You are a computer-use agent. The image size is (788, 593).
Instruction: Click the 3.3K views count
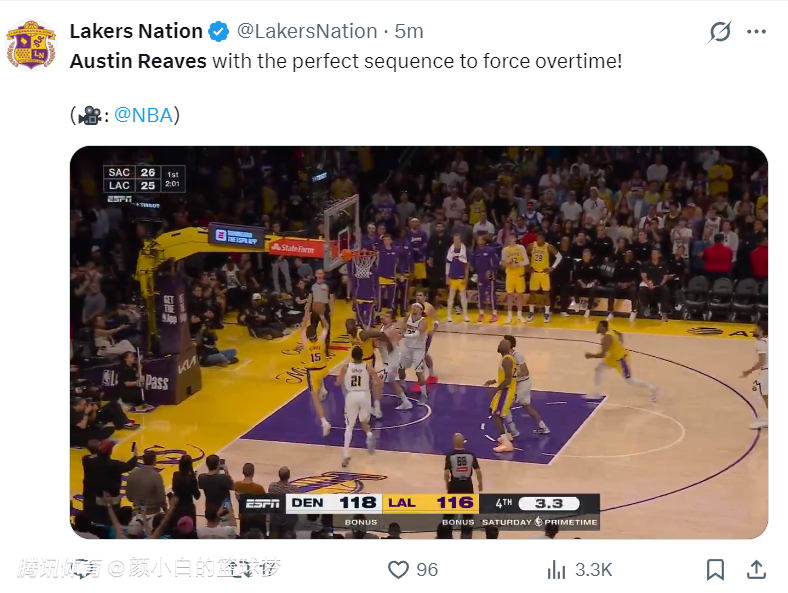(593, 569)
